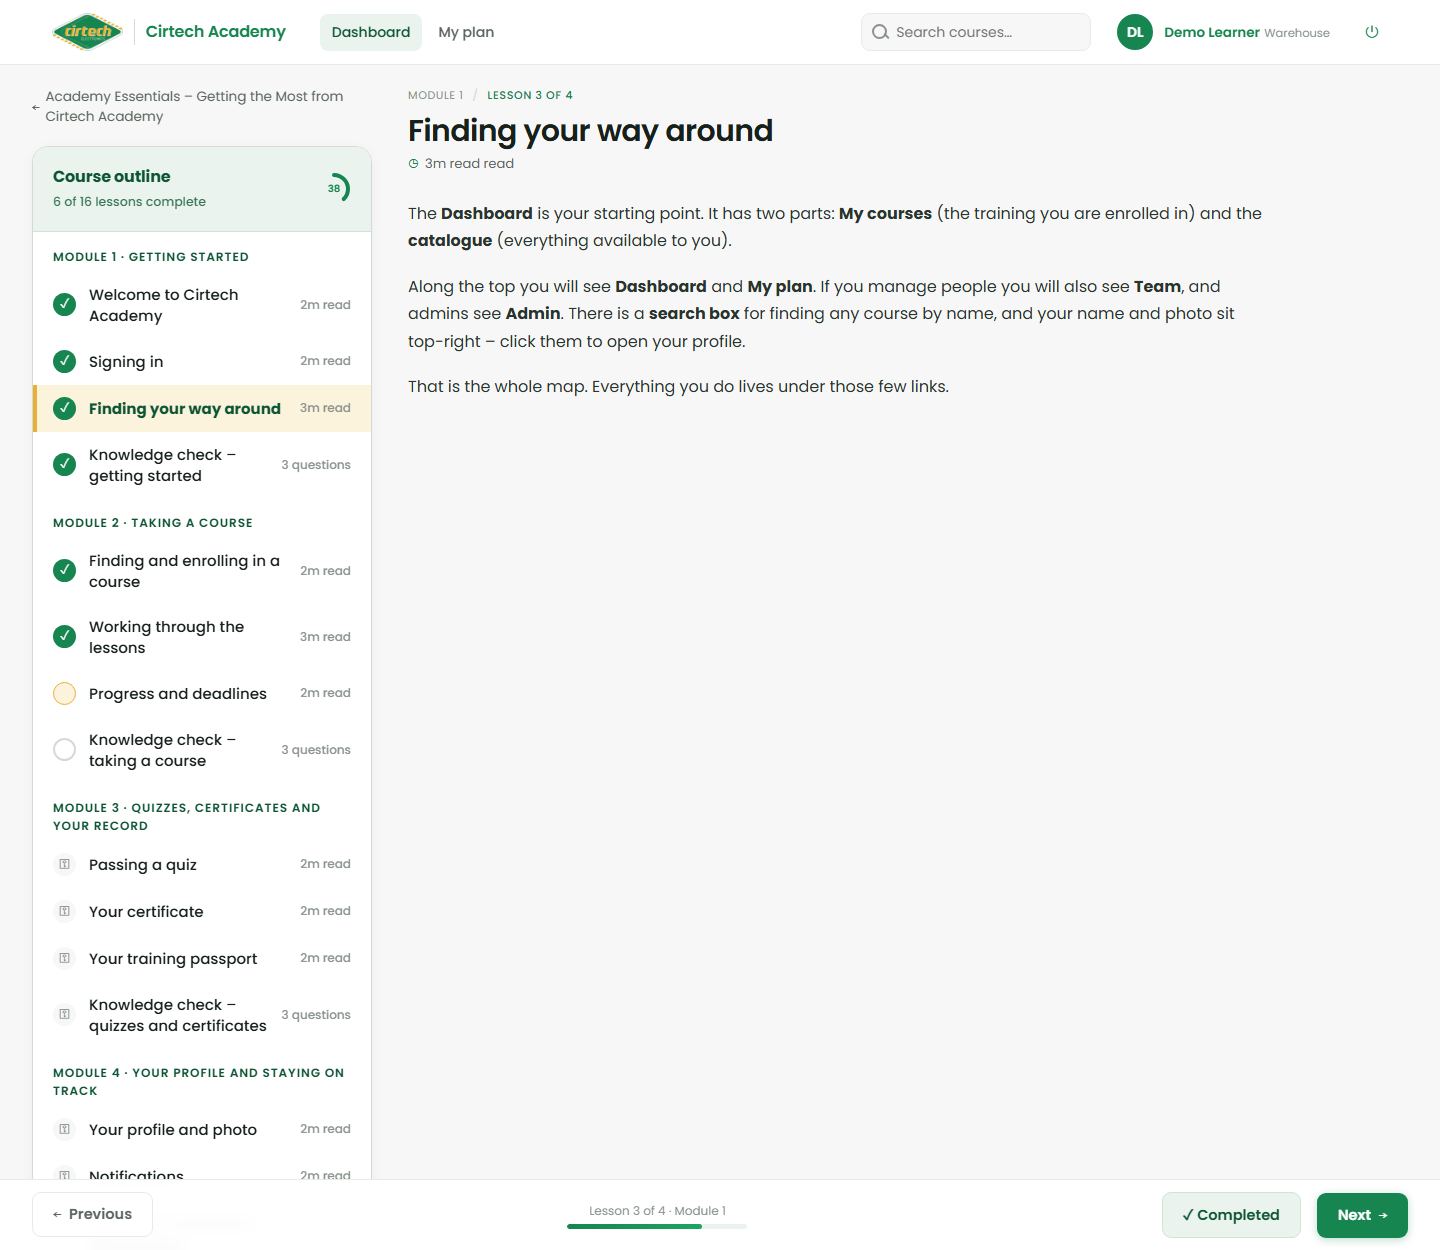This screenshot has height=1250, width=1440.
Task: Click the Course outline title
Action: 112,176
